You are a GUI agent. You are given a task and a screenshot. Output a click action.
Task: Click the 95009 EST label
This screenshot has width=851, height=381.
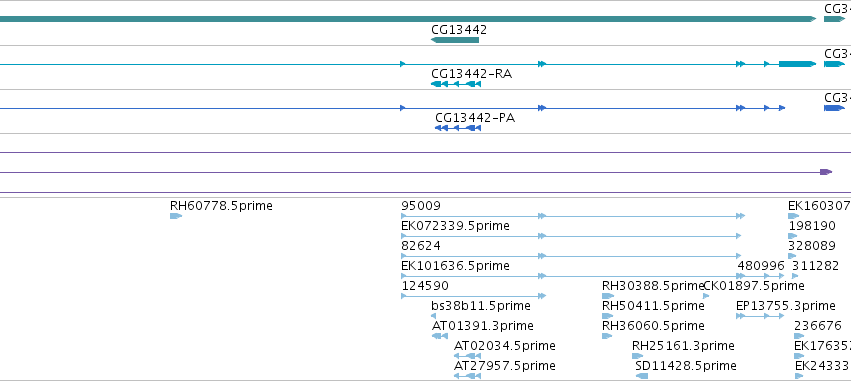[421, 206]
